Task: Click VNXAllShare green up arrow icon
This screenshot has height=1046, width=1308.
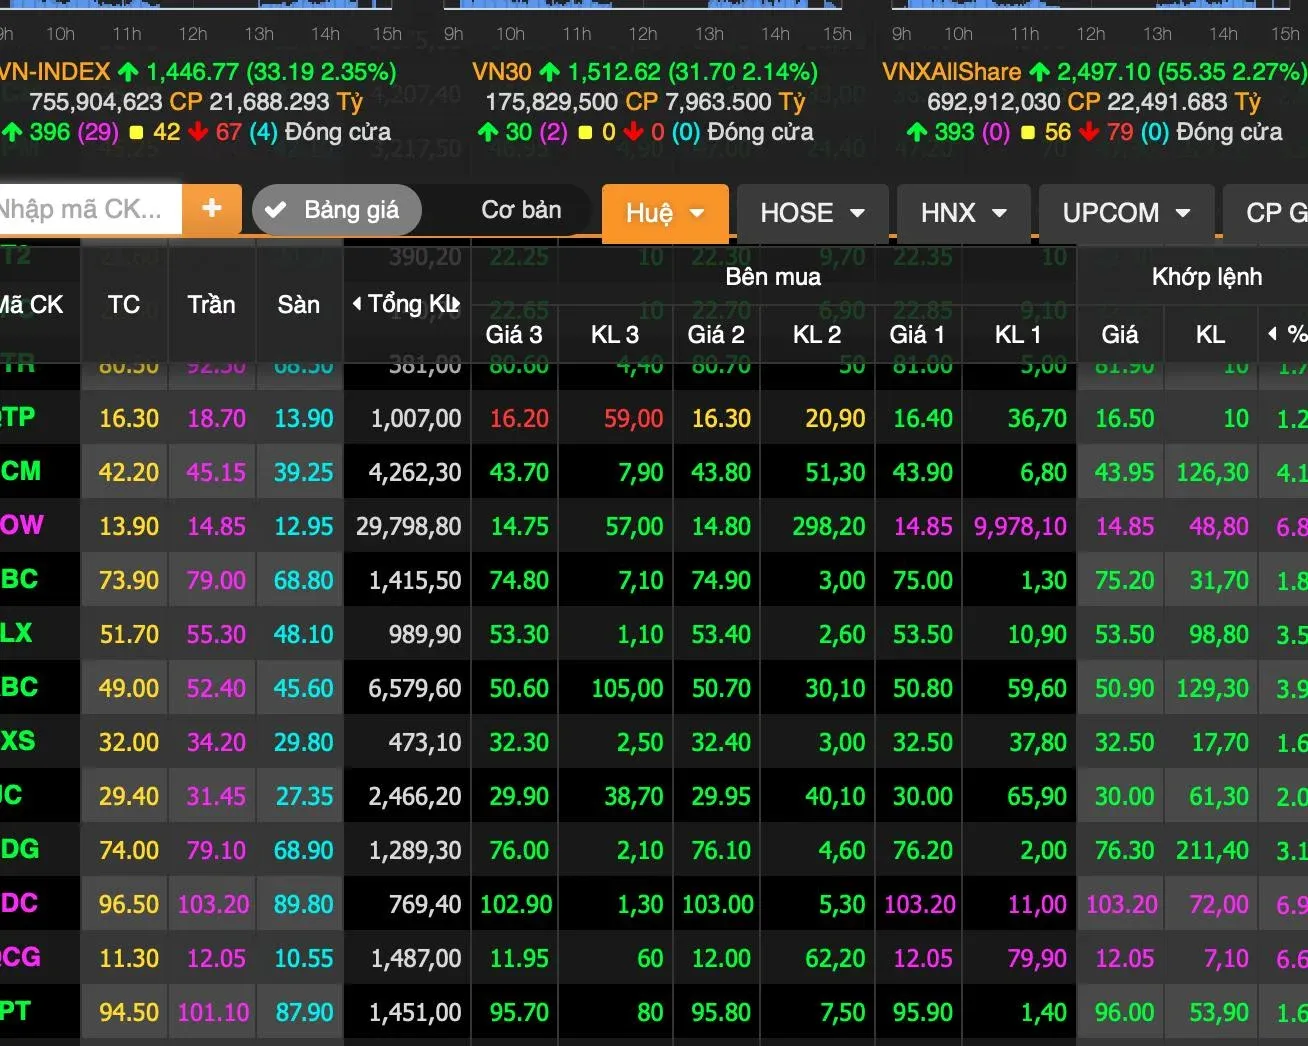Action: tap(1039, 72)
